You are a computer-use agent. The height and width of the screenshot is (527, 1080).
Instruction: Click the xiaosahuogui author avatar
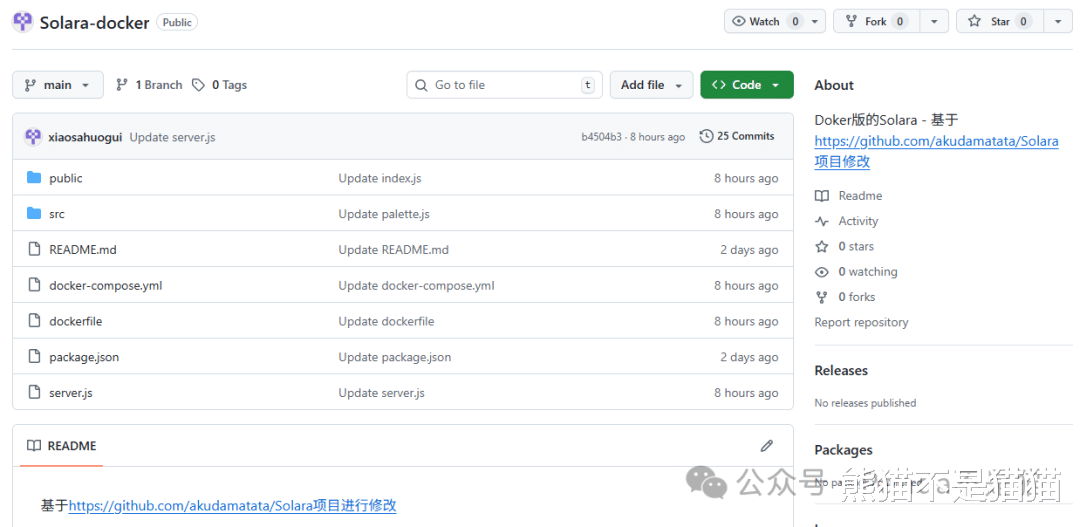coord(33,136)
